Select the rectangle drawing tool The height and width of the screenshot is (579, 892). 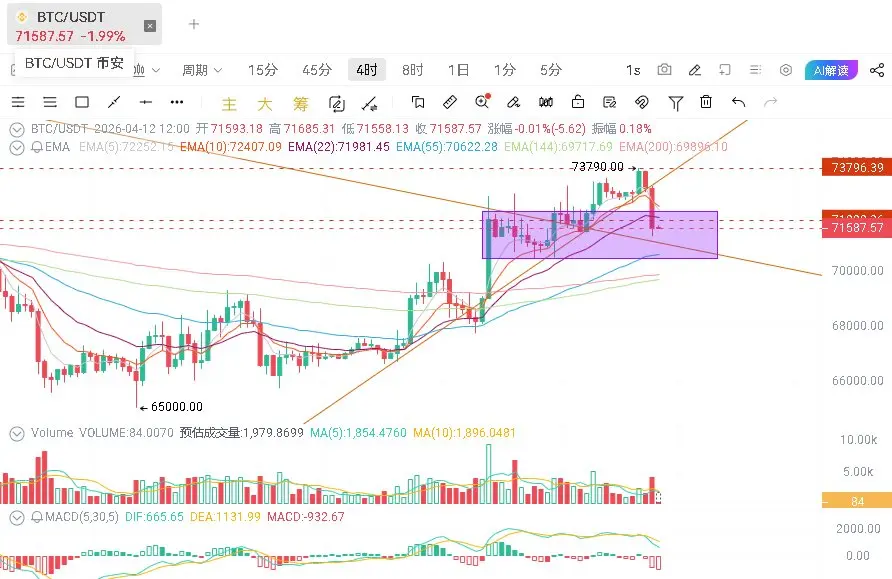click(82, 102)
